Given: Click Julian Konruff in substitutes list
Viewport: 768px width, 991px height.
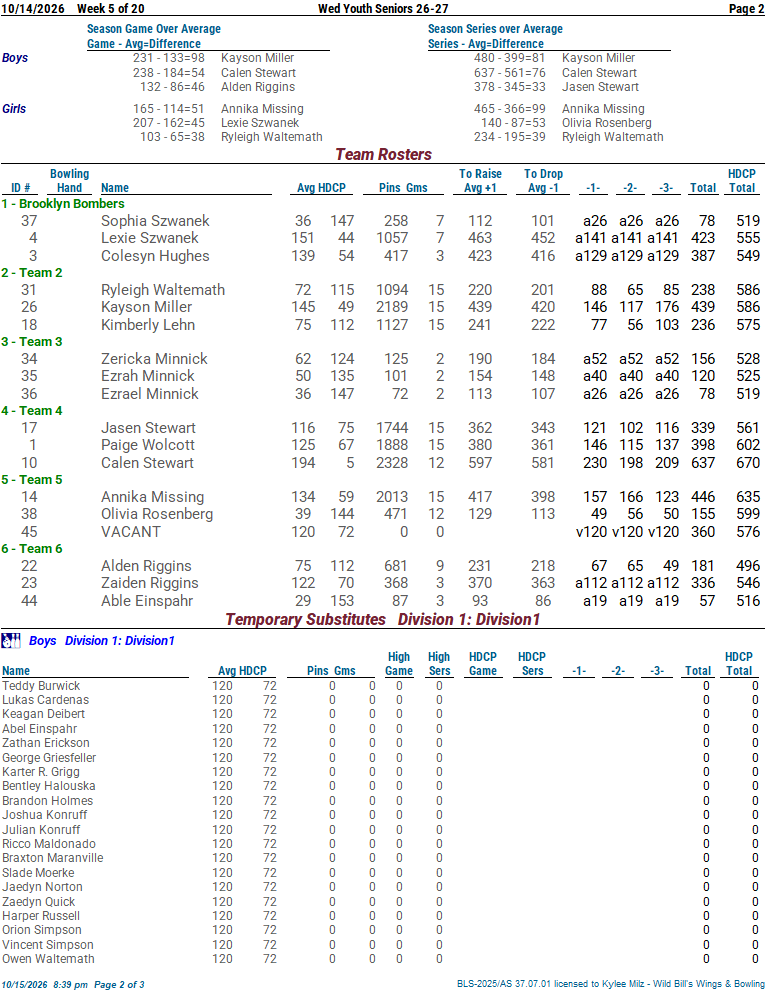Looking at the screenshot, I should coord(41,829).
